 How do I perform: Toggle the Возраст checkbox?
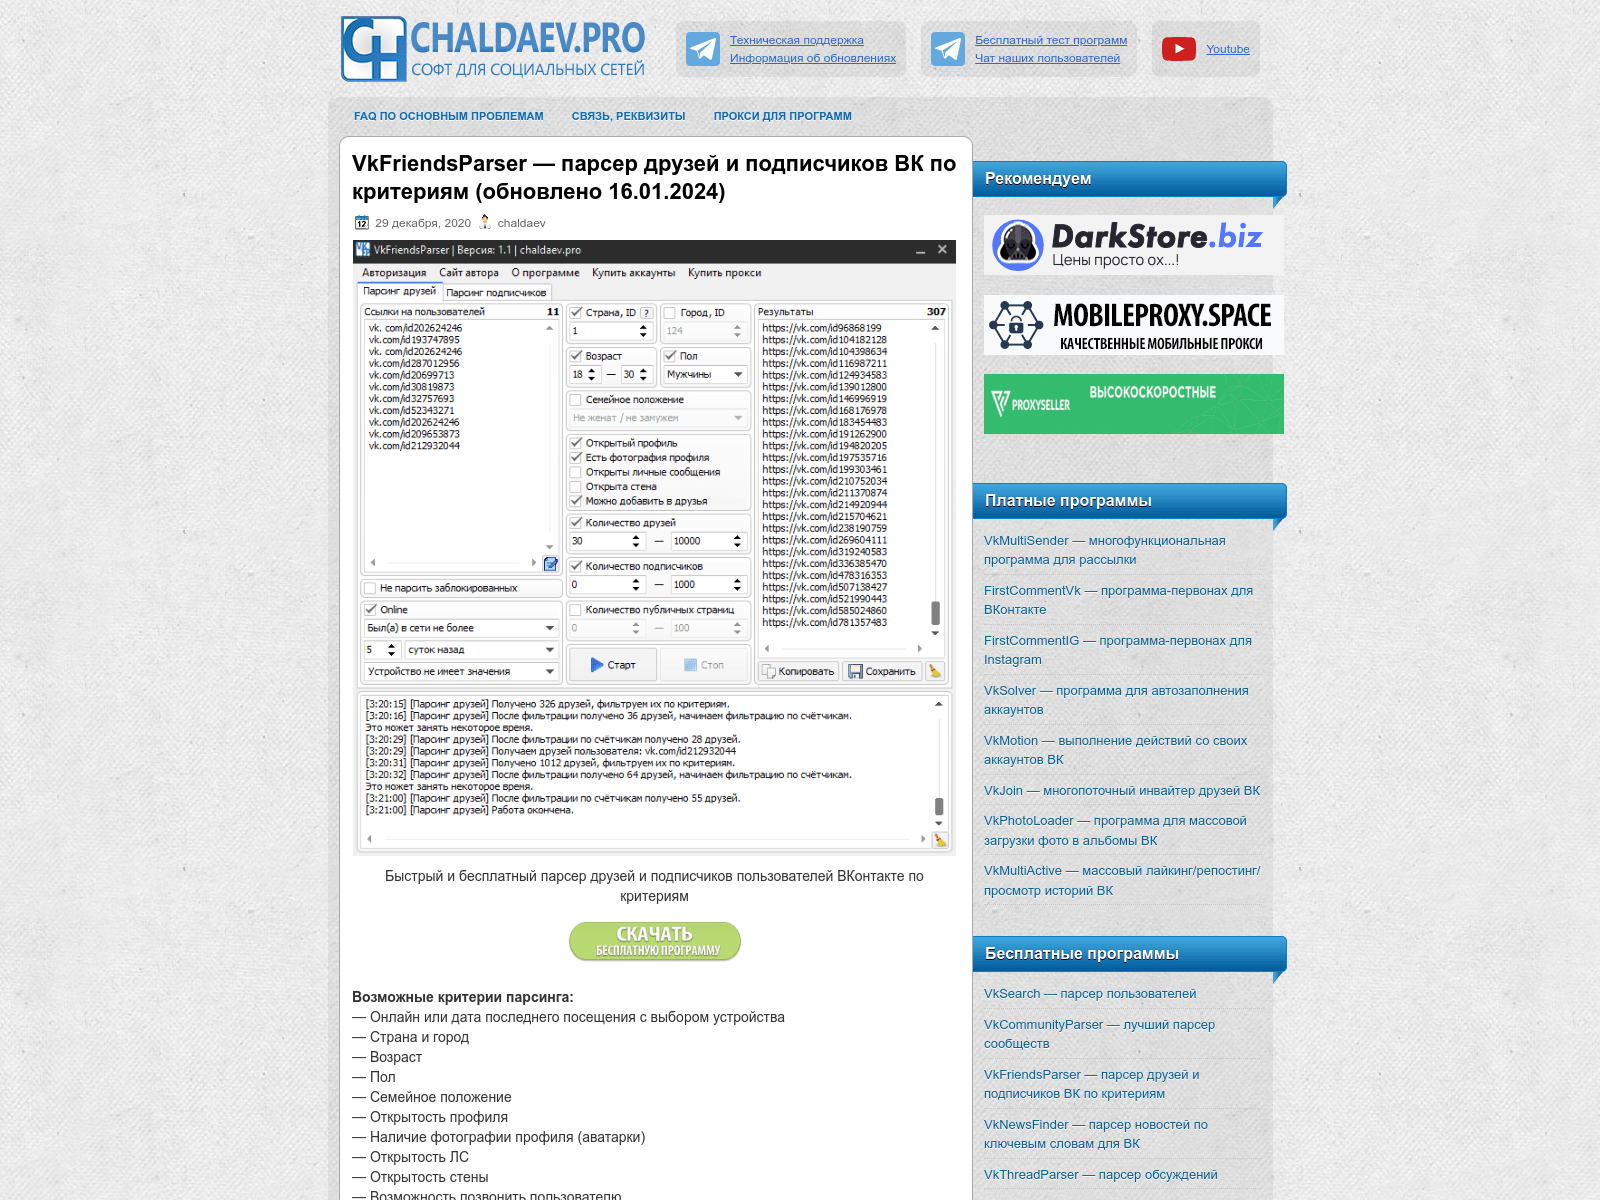point(576,356)
